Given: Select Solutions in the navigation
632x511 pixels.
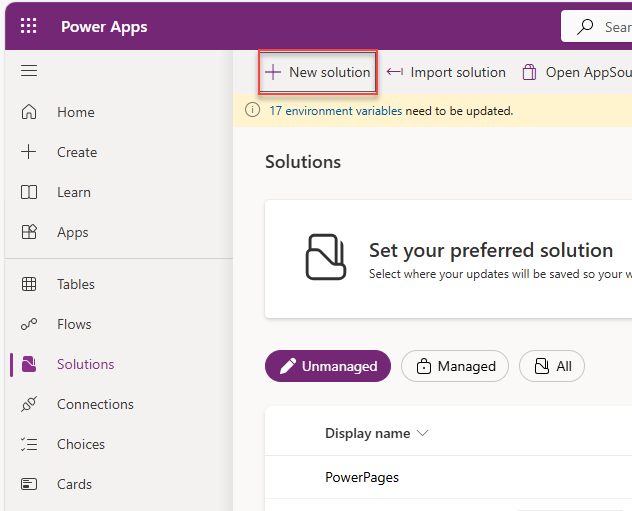Looking at the screenshot, I should point(85,364).
